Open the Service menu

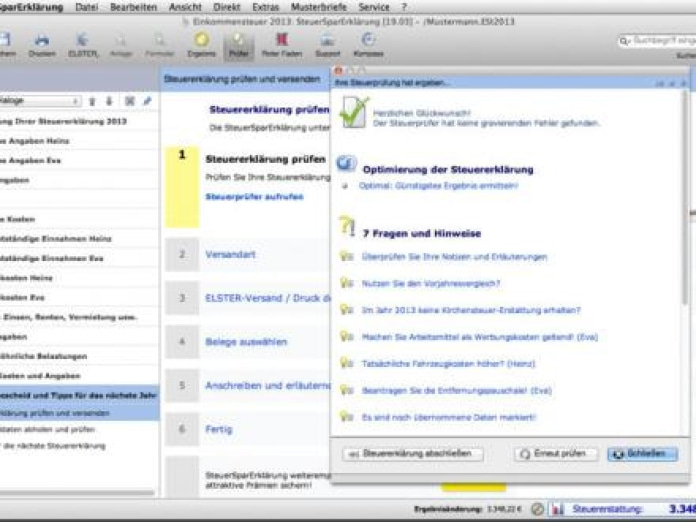point(374,7)
